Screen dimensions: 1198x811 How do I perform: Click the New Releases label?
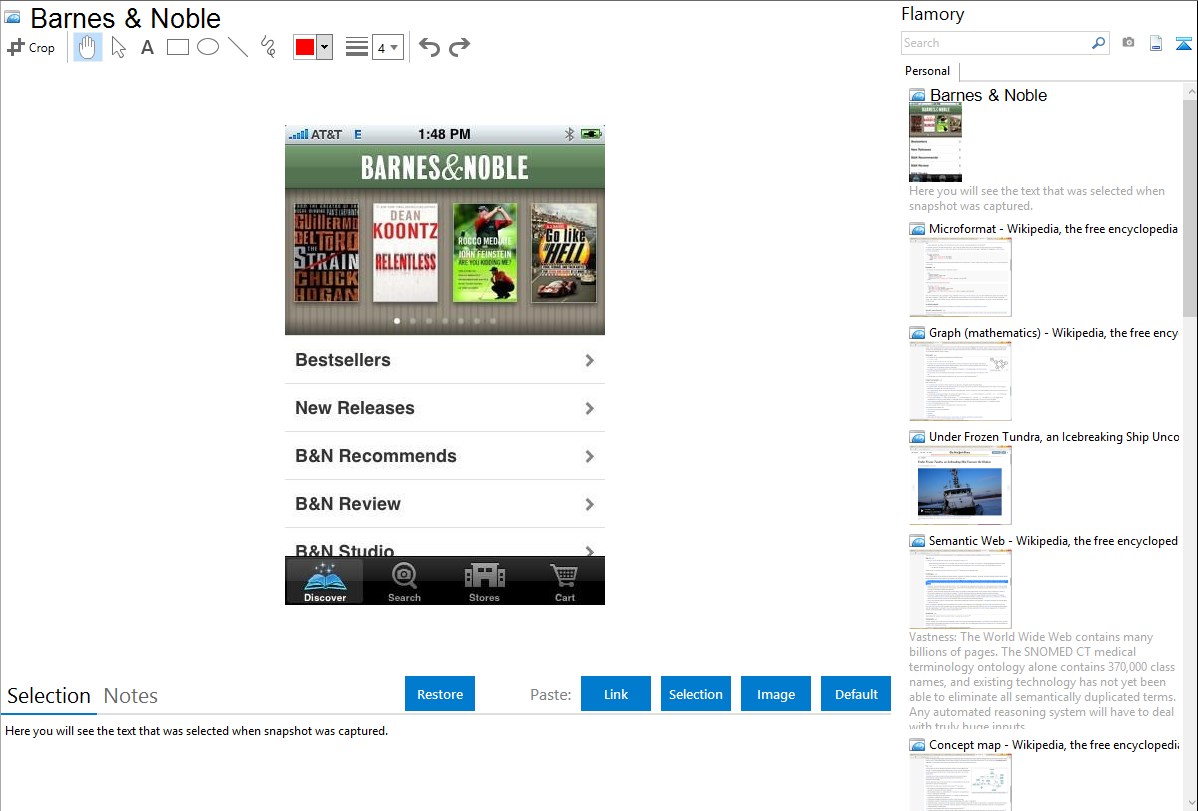click(x=355, y=408)
